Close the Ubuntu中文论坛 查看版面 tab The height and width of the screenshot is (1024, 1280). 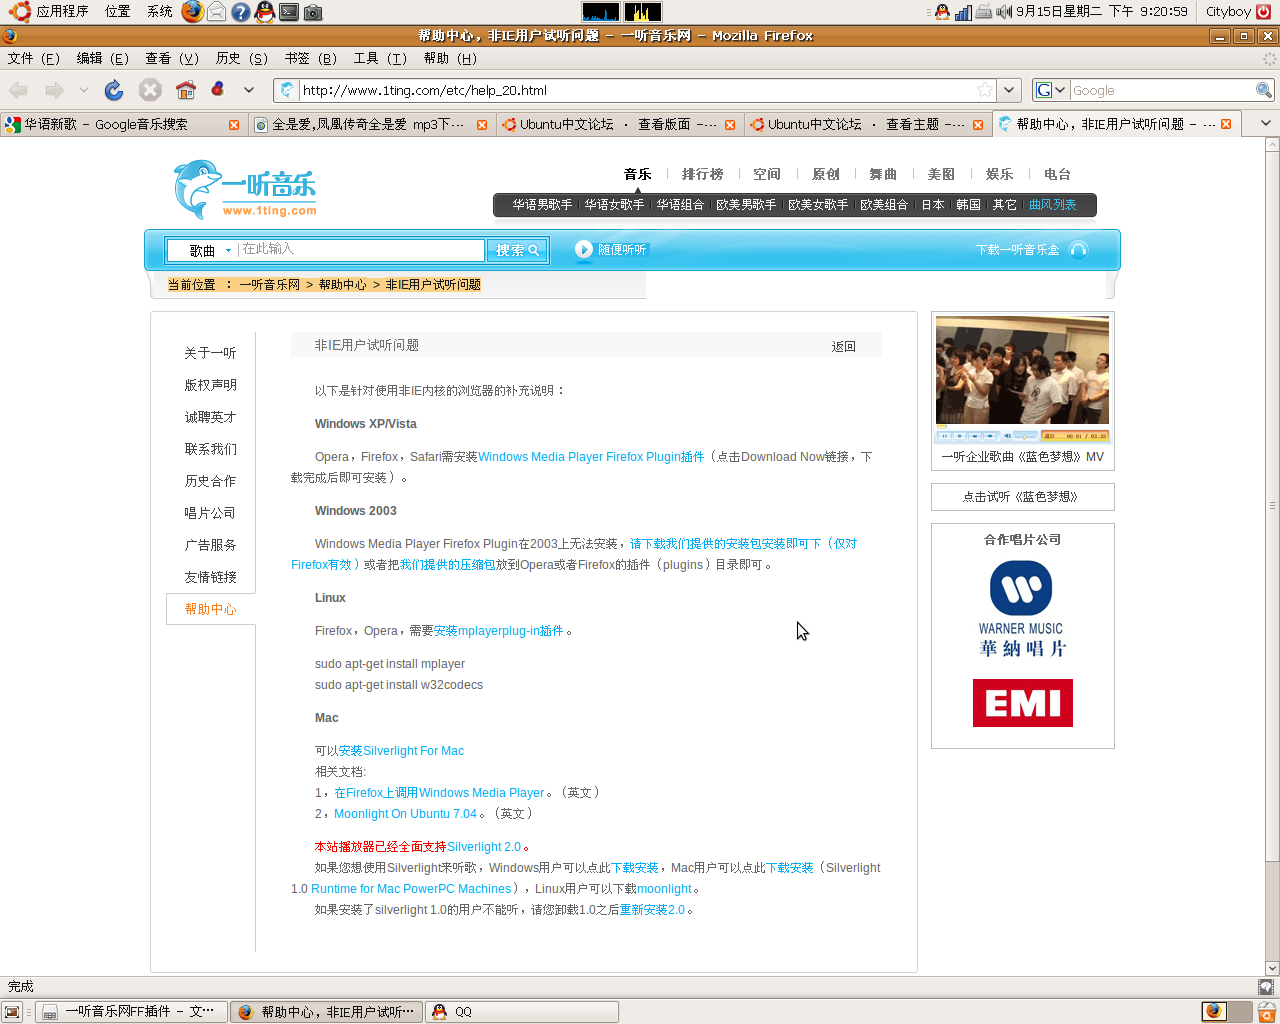point(730,125)
